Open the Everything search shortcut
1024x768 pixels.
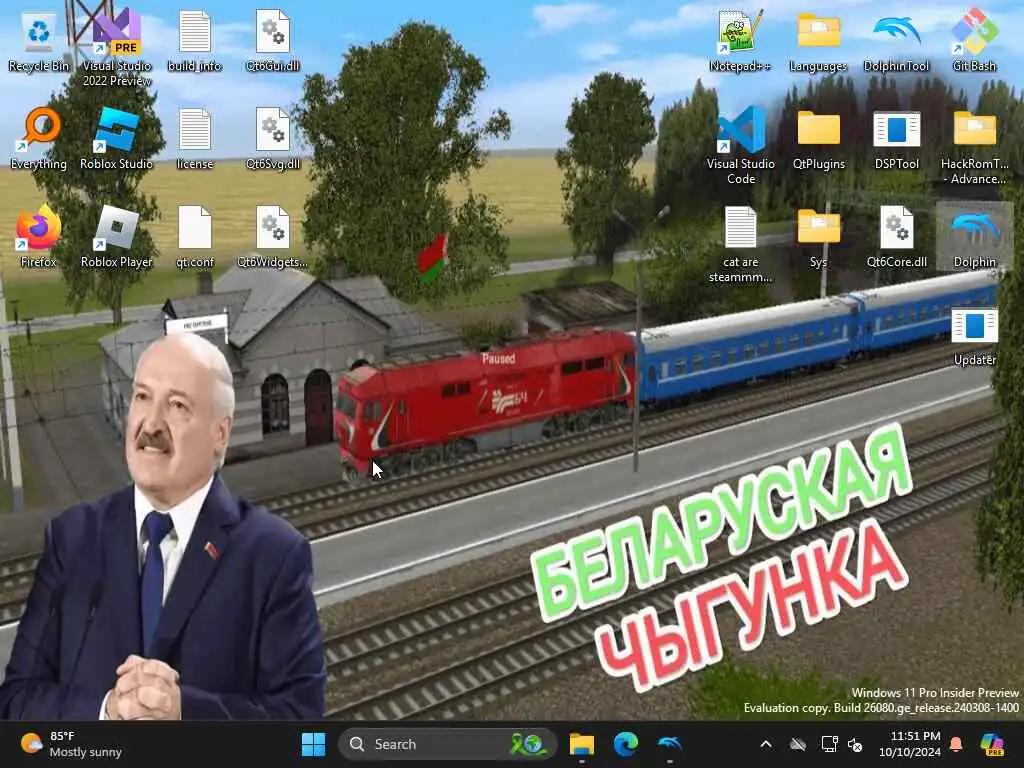tap(39, 140)
